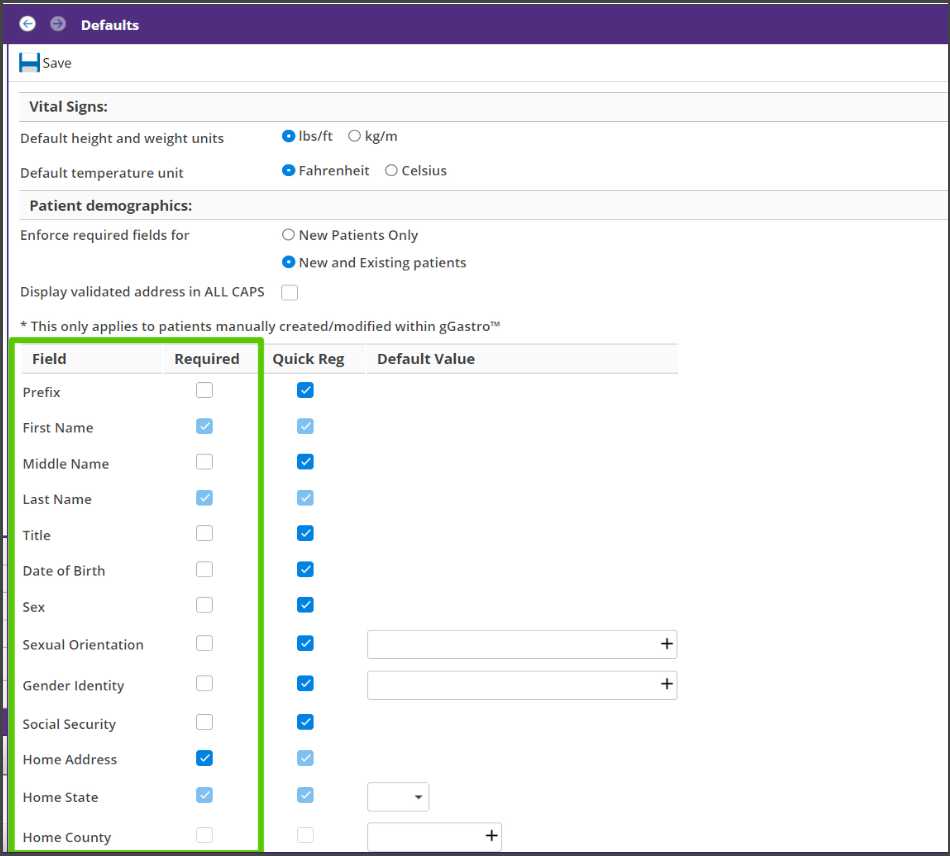Image resolution: width=950 pixels, height=856 pixels.
Task: Toggle Quick Reg checkbox for Home State
Action: (305, 795)
